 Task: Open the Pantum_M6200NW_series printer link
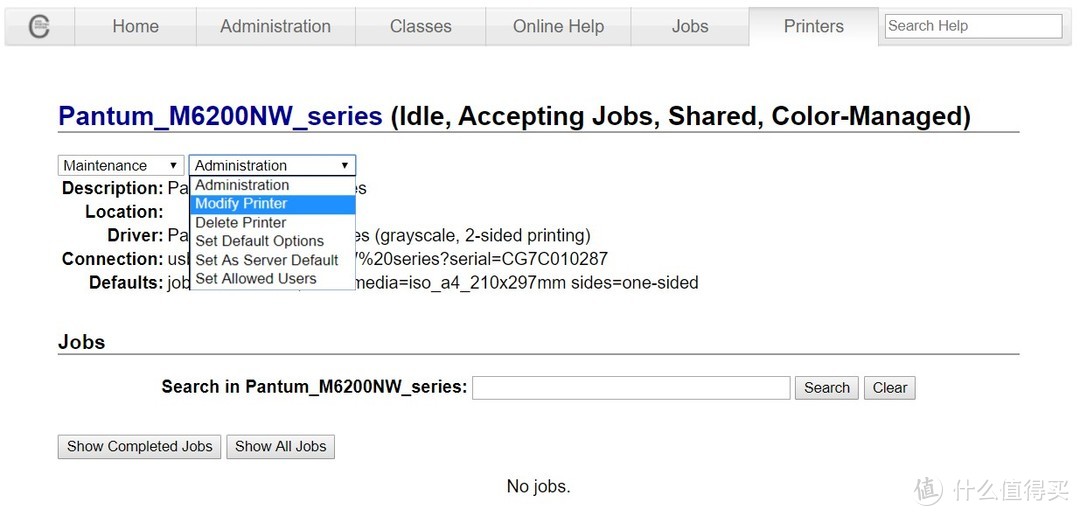point(220,116)
